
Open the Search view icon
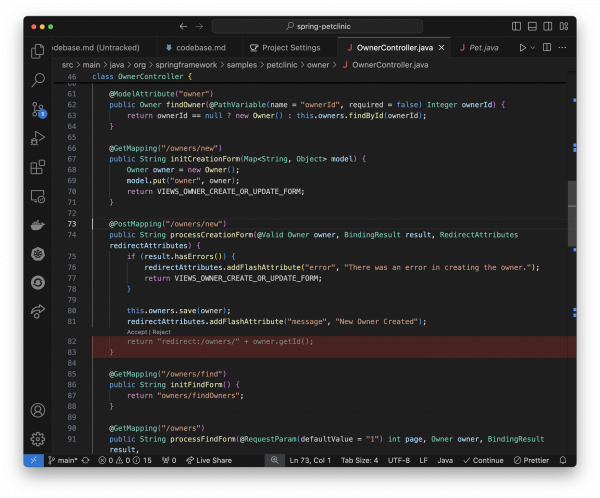pyautogui.click(x=38, y=80)
